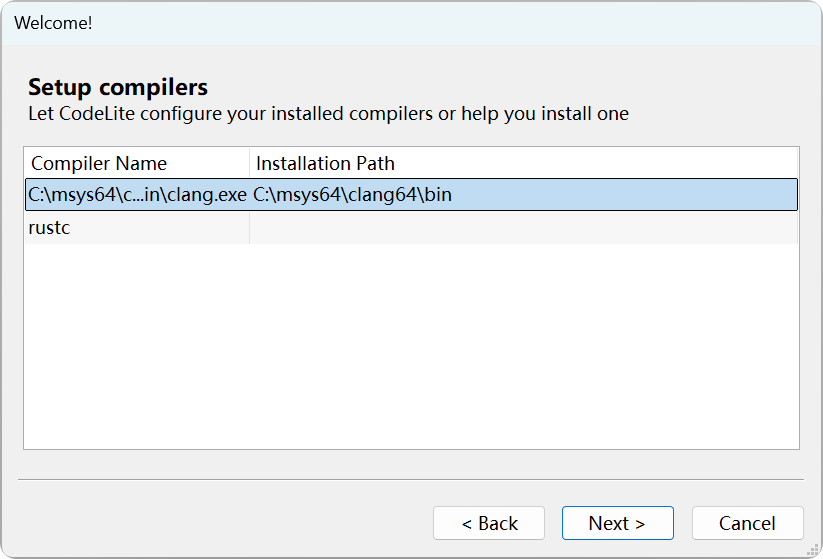This screenshot has height=559, width=823.
Task: Click the blank area of the compiler list
Action: pyautogui.click(x=410, y=350)
